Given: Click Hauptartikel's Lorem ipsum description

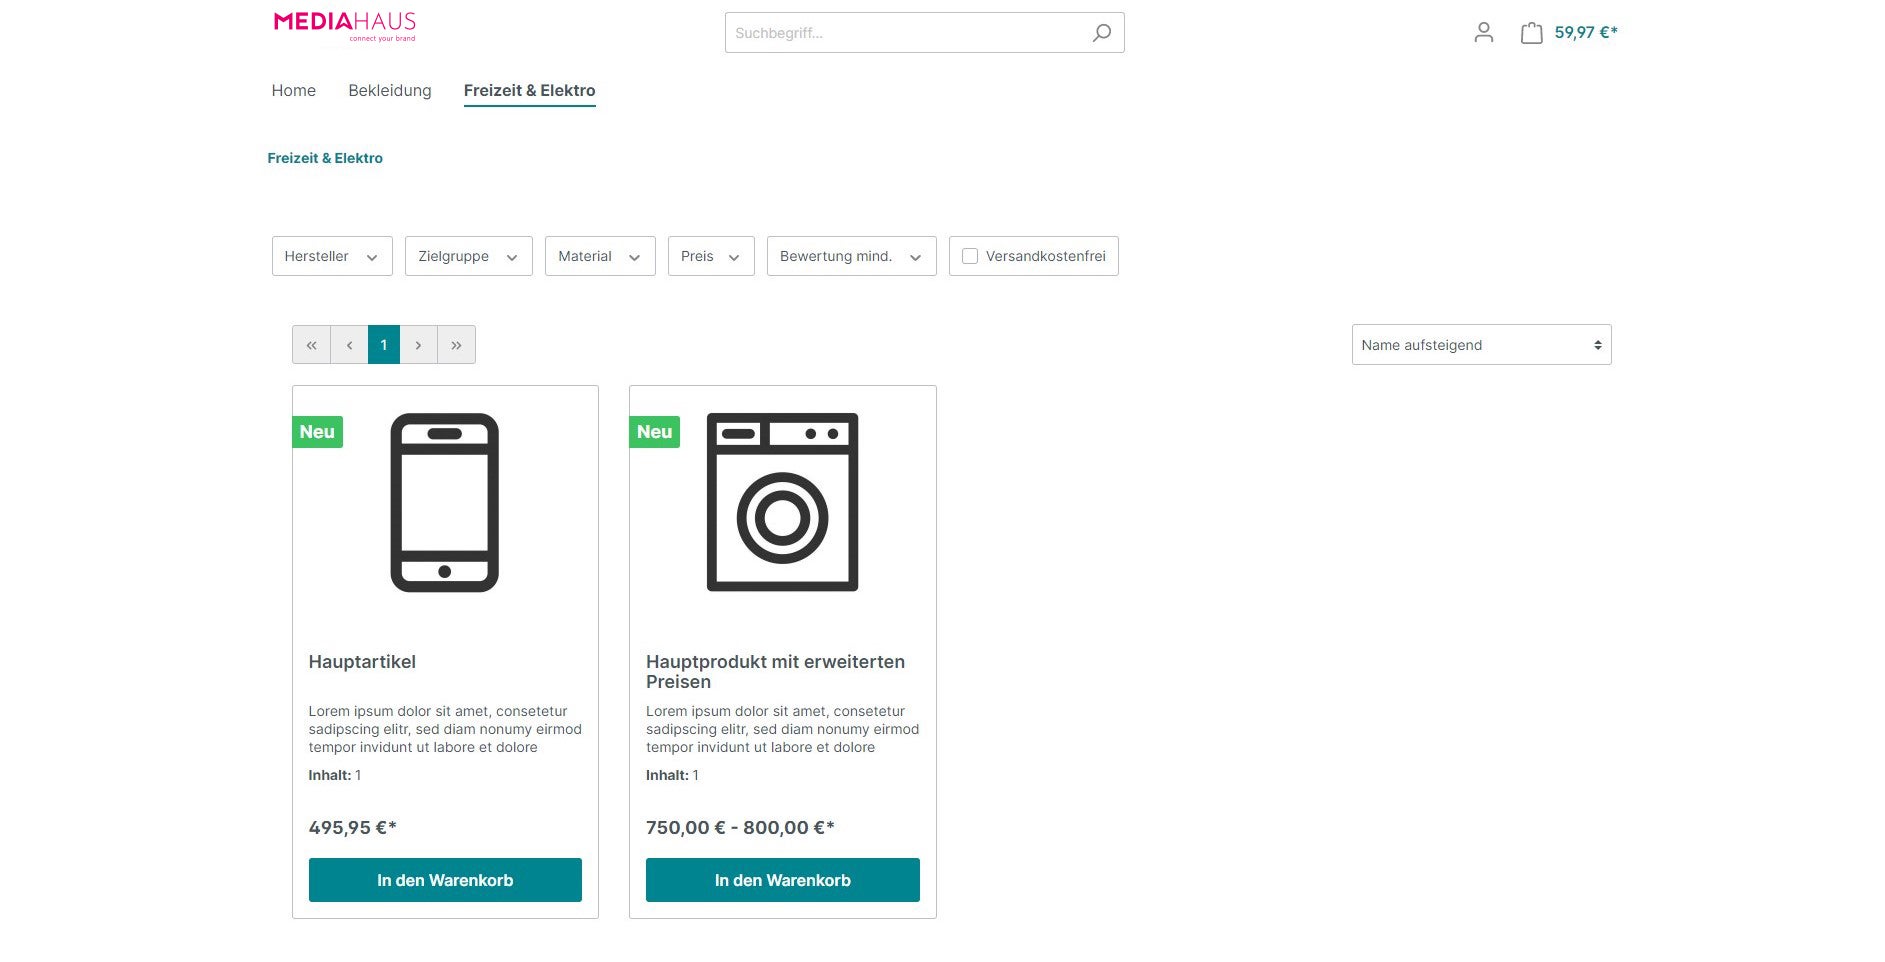Looking at the screenshot, I should pos(445,729).
